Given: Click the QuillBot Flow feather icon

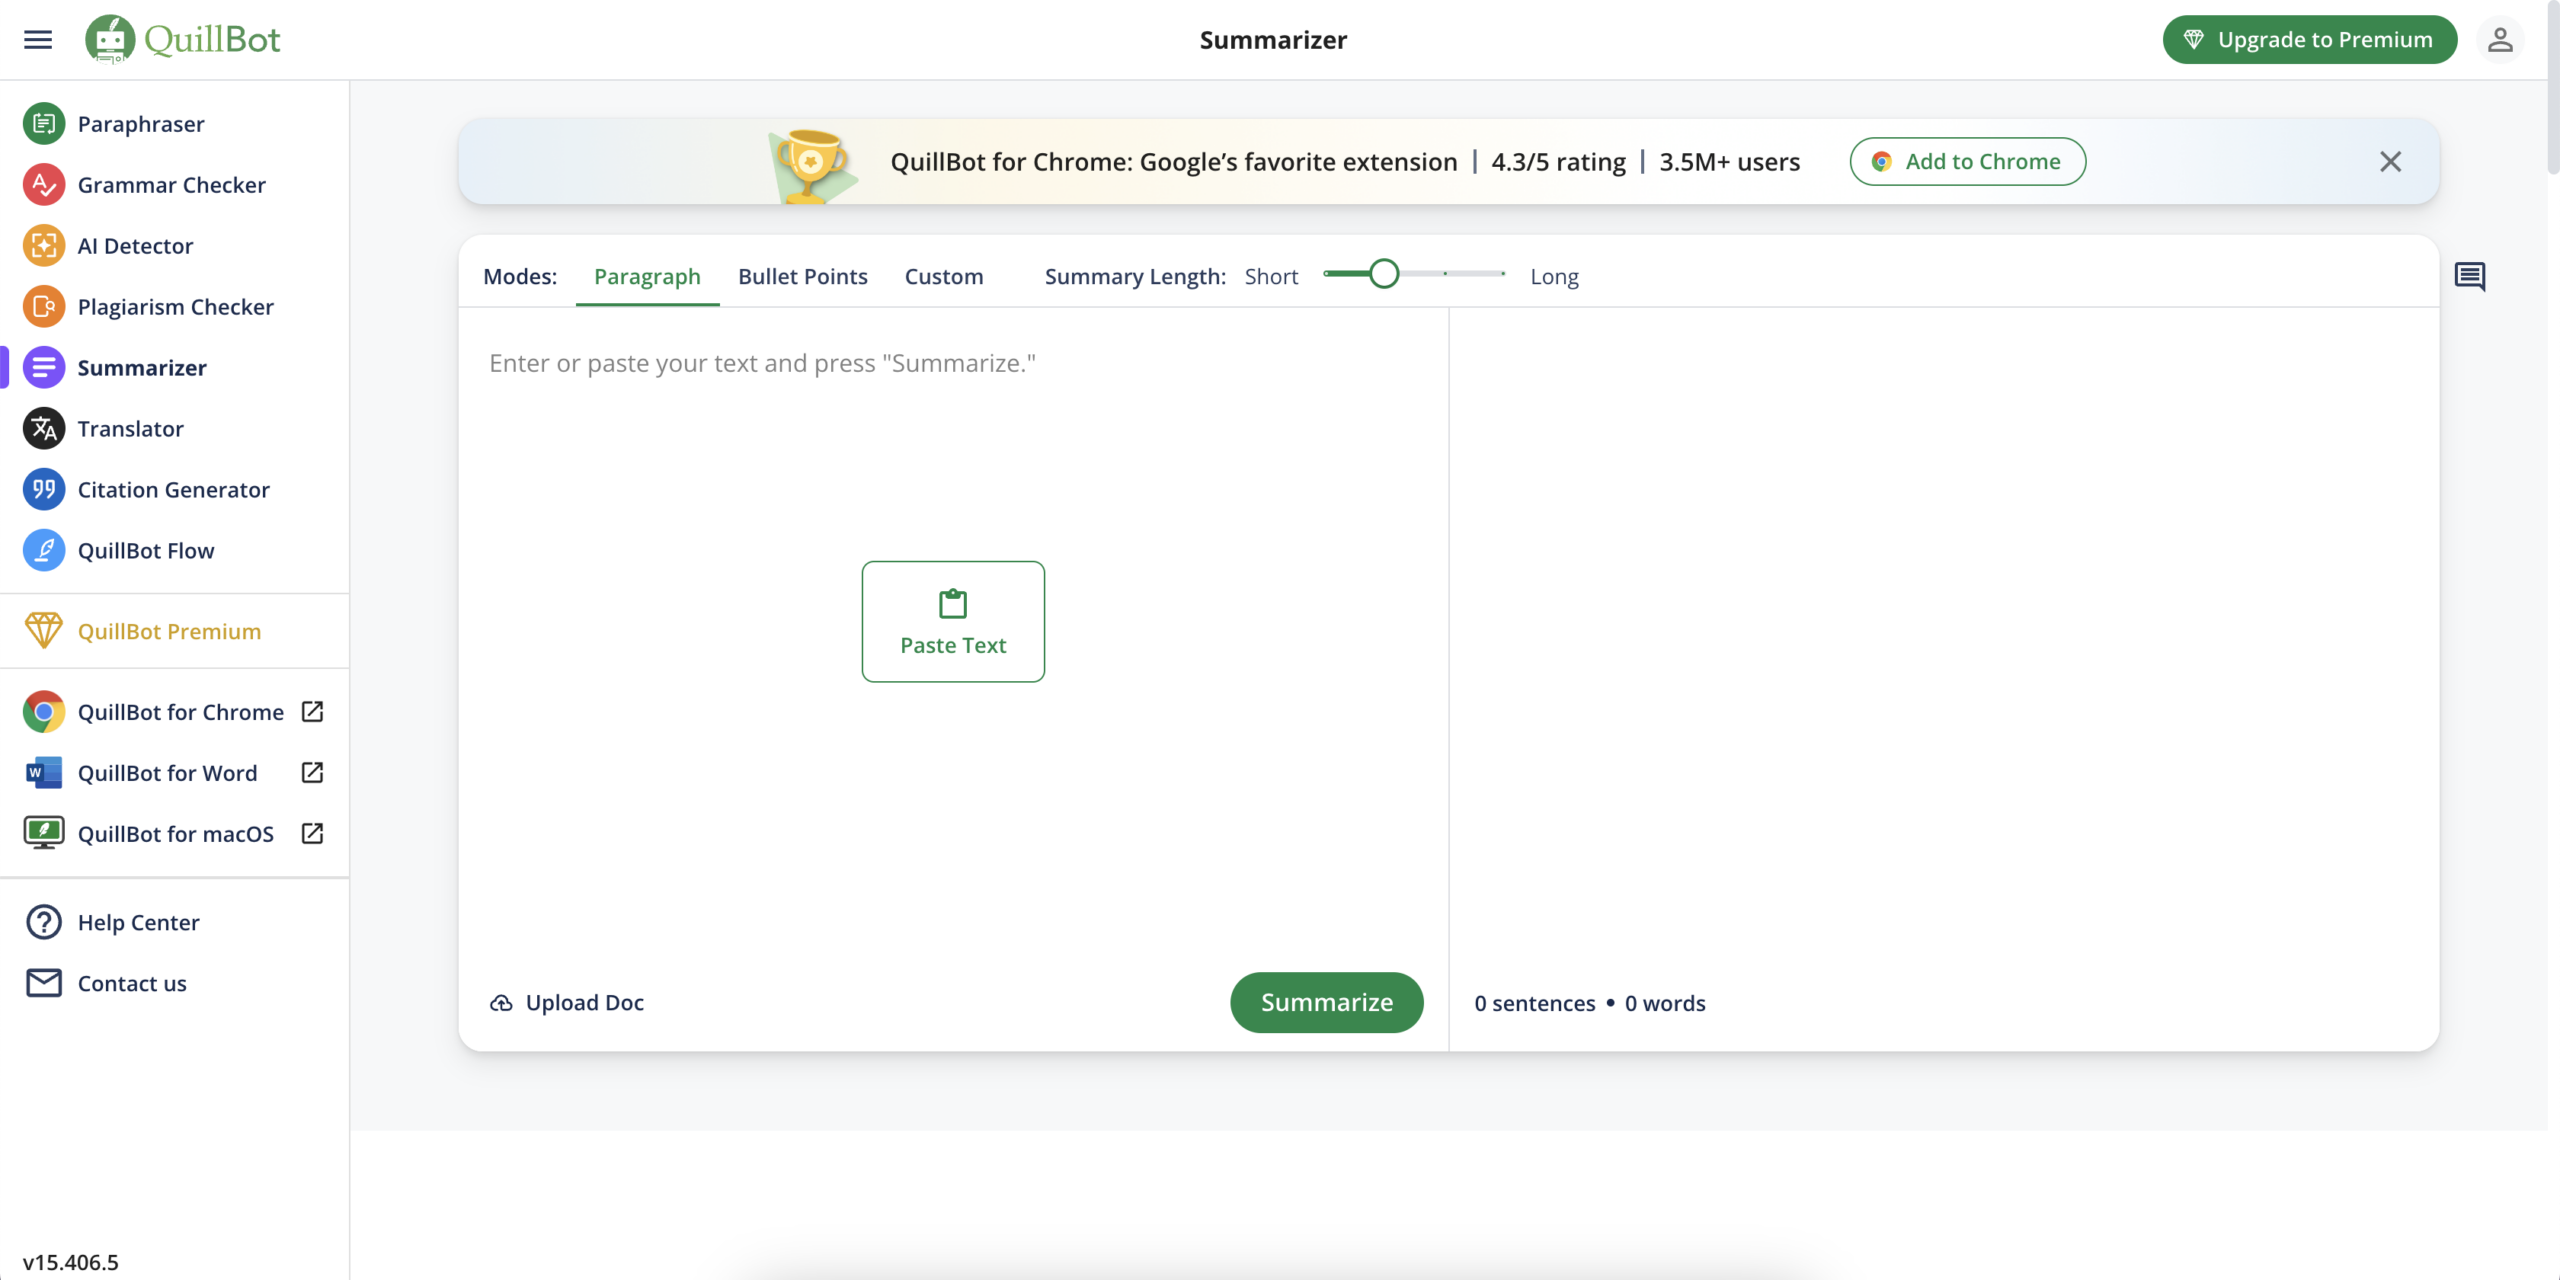Looking at the screenshot, I should coord(44,551).
